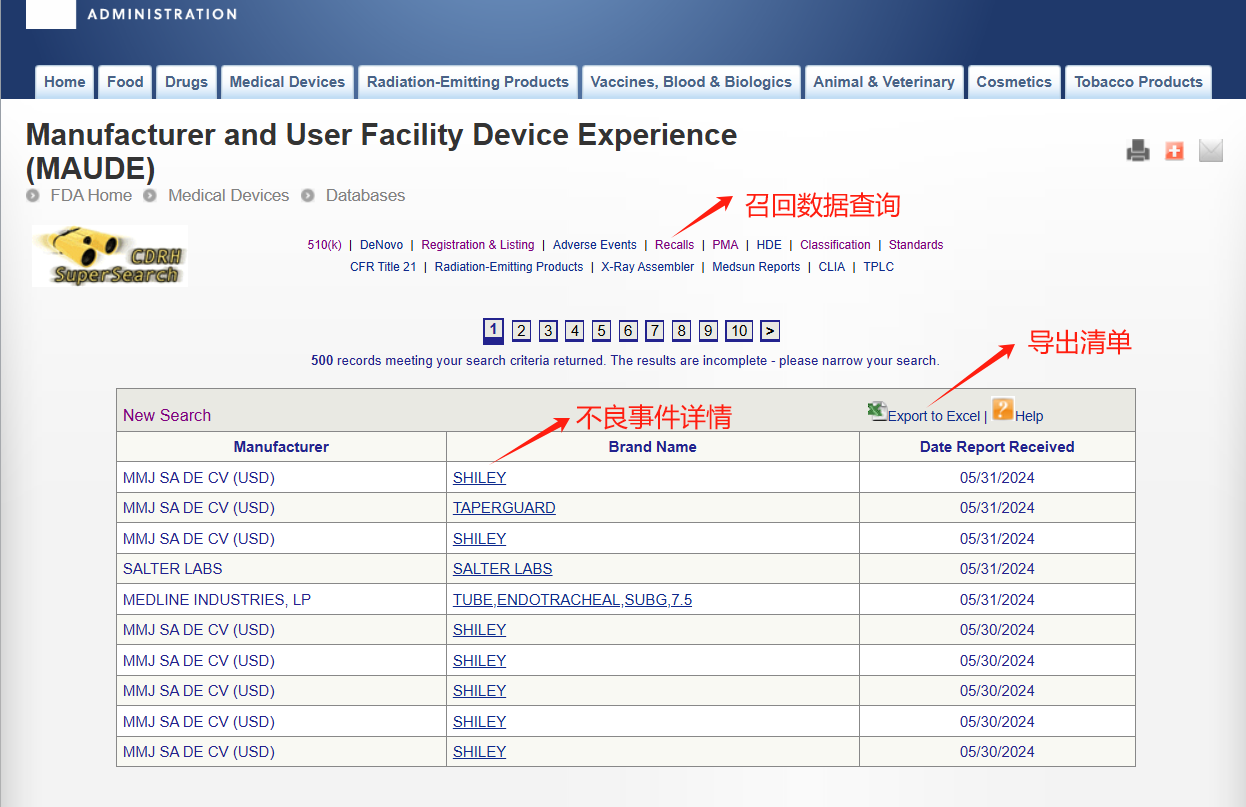Select current page 1 button
The width and height of the screenshot is (1246, 807).
coord(493,330)
